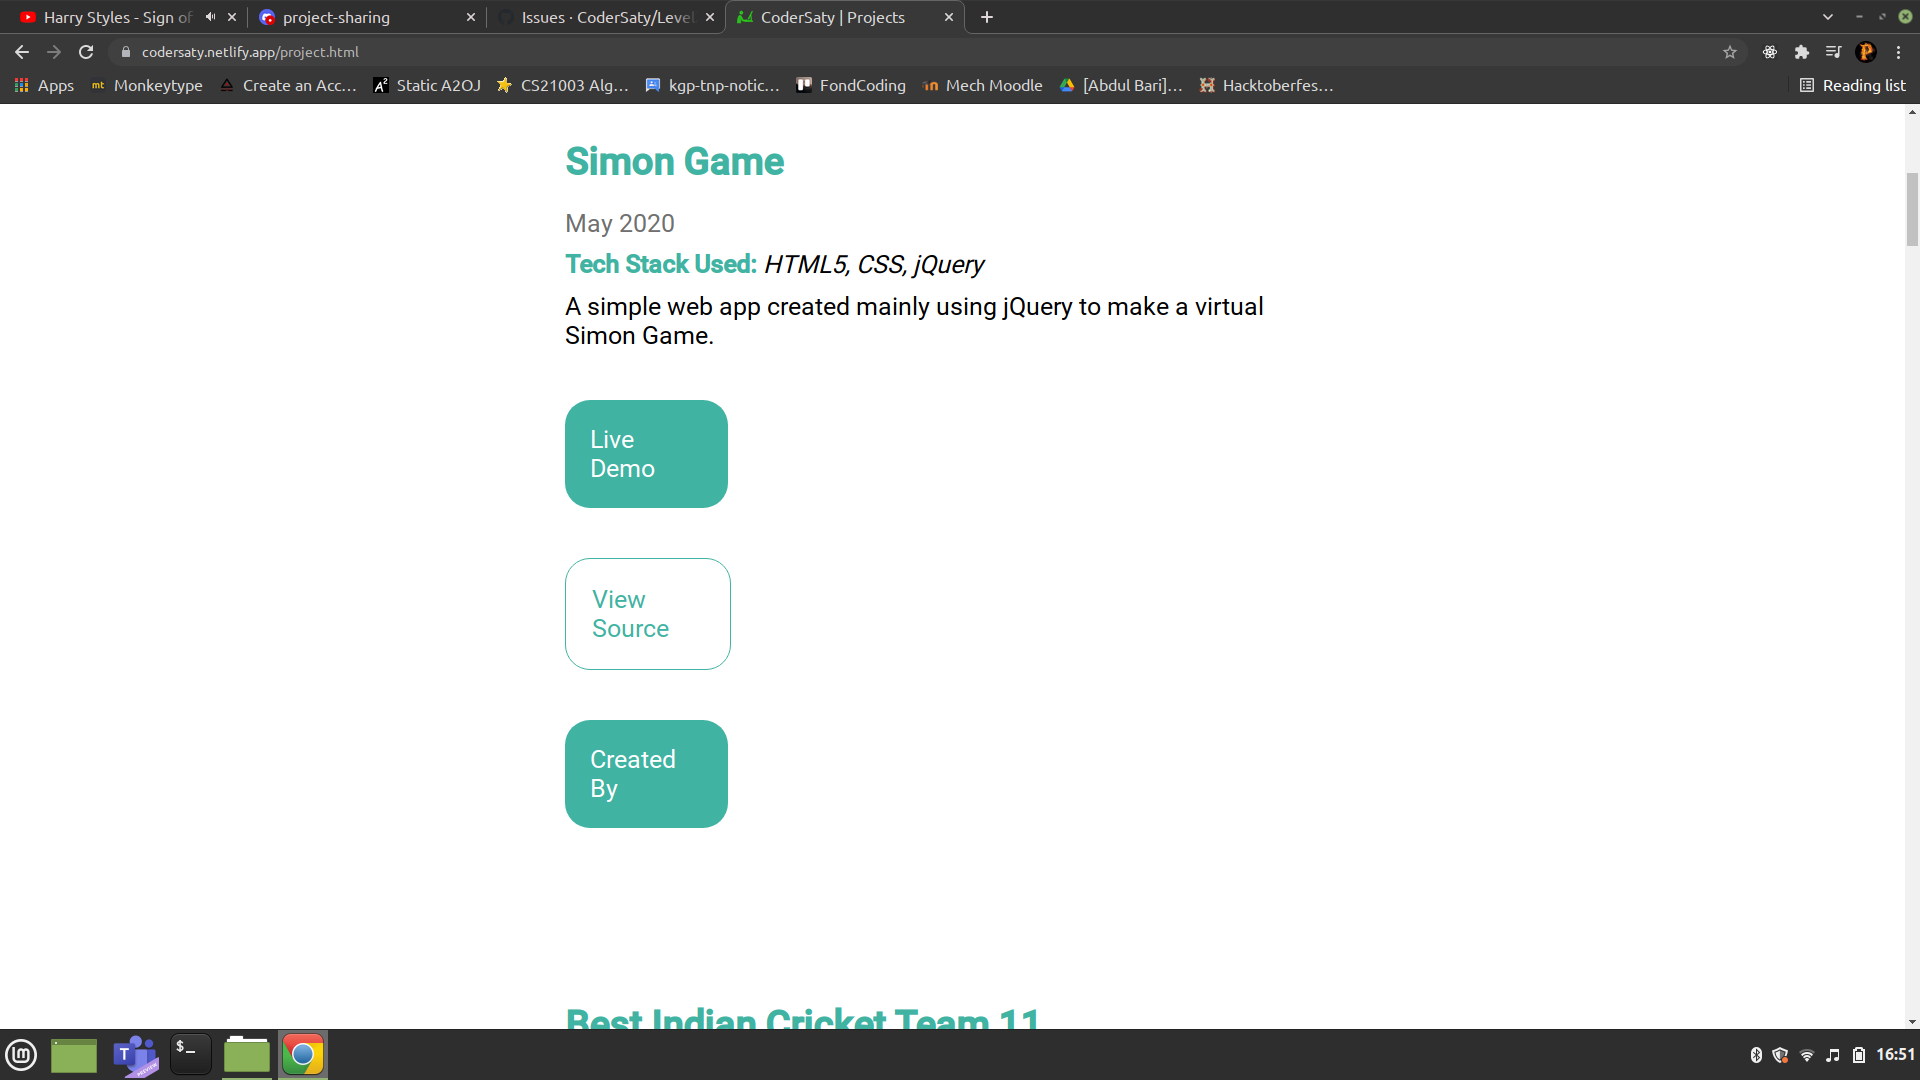Open the Chrome profile avatar
Screen dimensions: 1920x1080
click(x=1866, y=52)
